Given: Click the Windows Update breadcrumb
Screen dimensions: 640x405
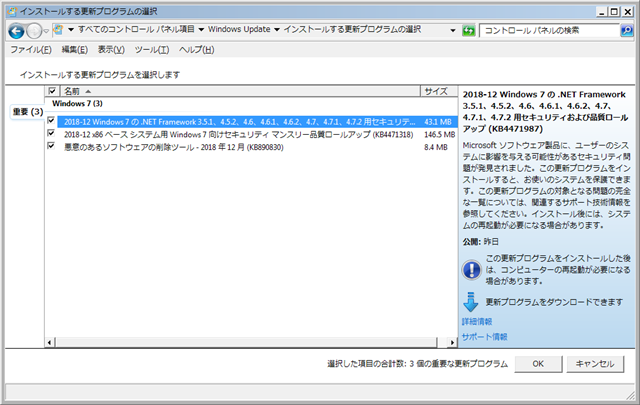Looking at the screenshot, I should tap(239, 29).
